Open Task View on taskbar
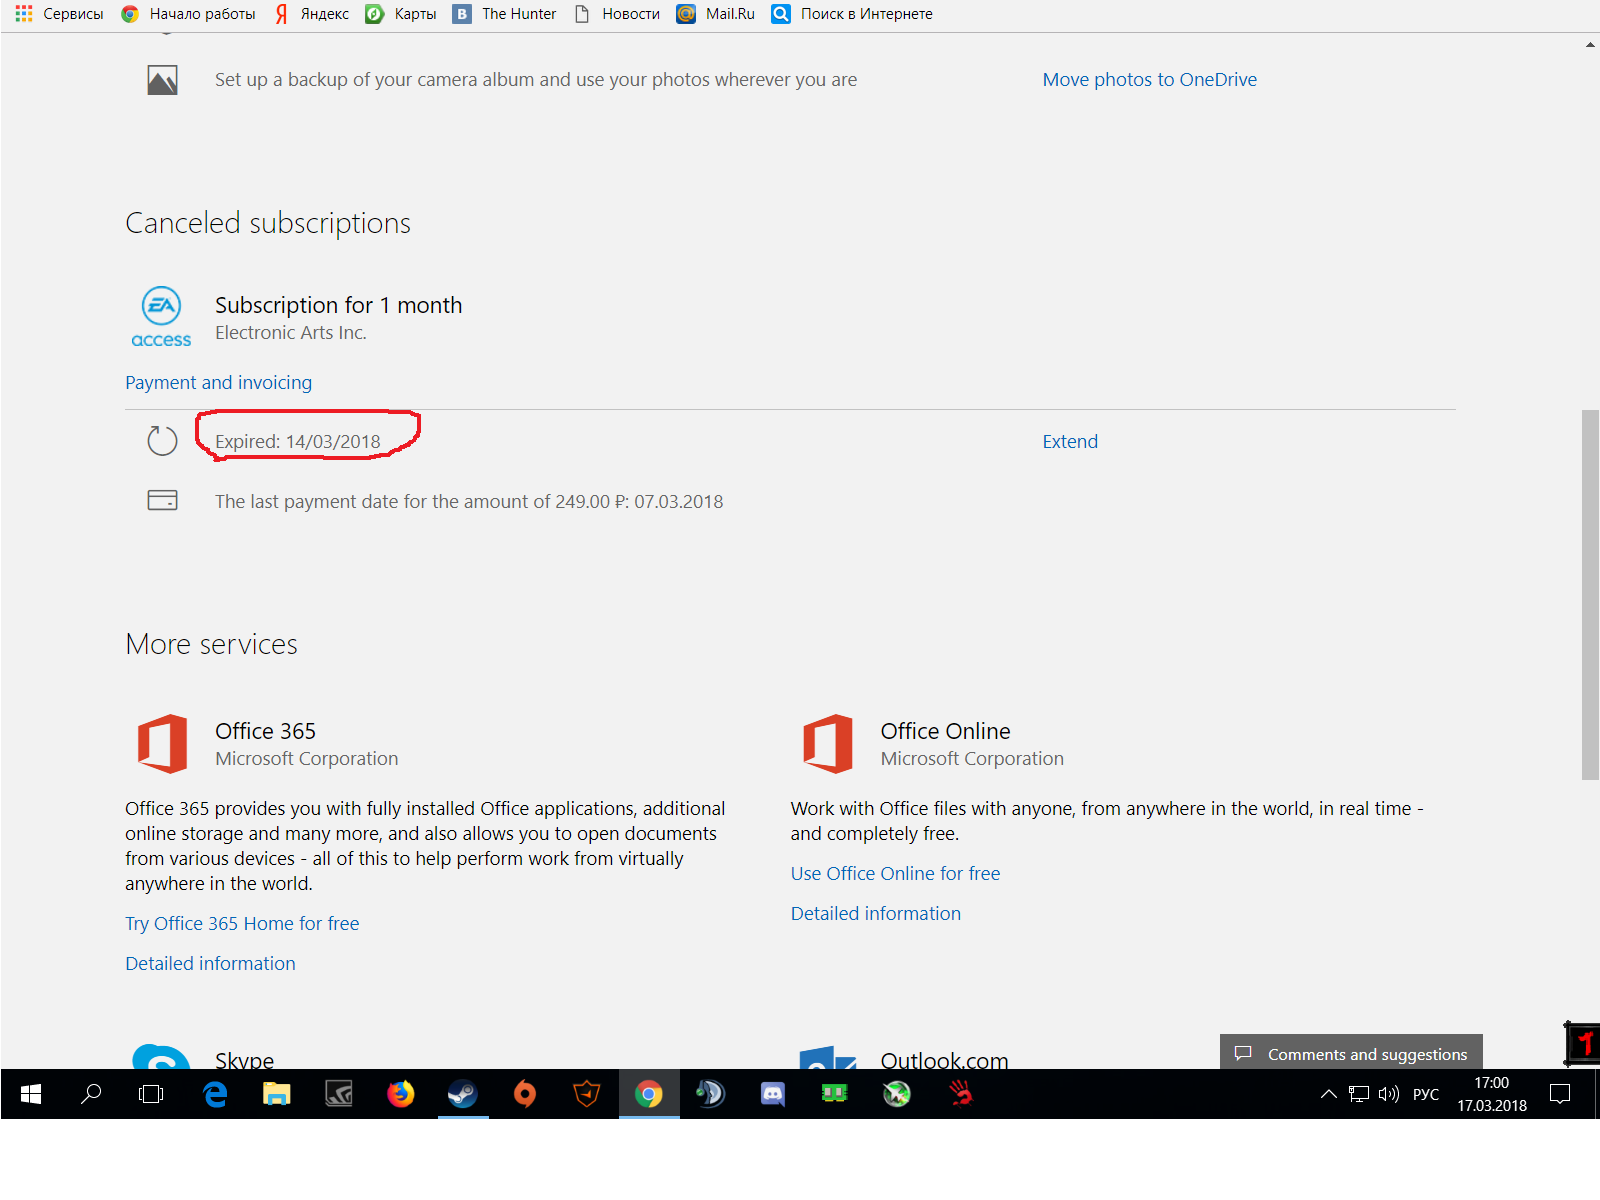This screenshot has height=1200, width=1600. point(151,1095)
